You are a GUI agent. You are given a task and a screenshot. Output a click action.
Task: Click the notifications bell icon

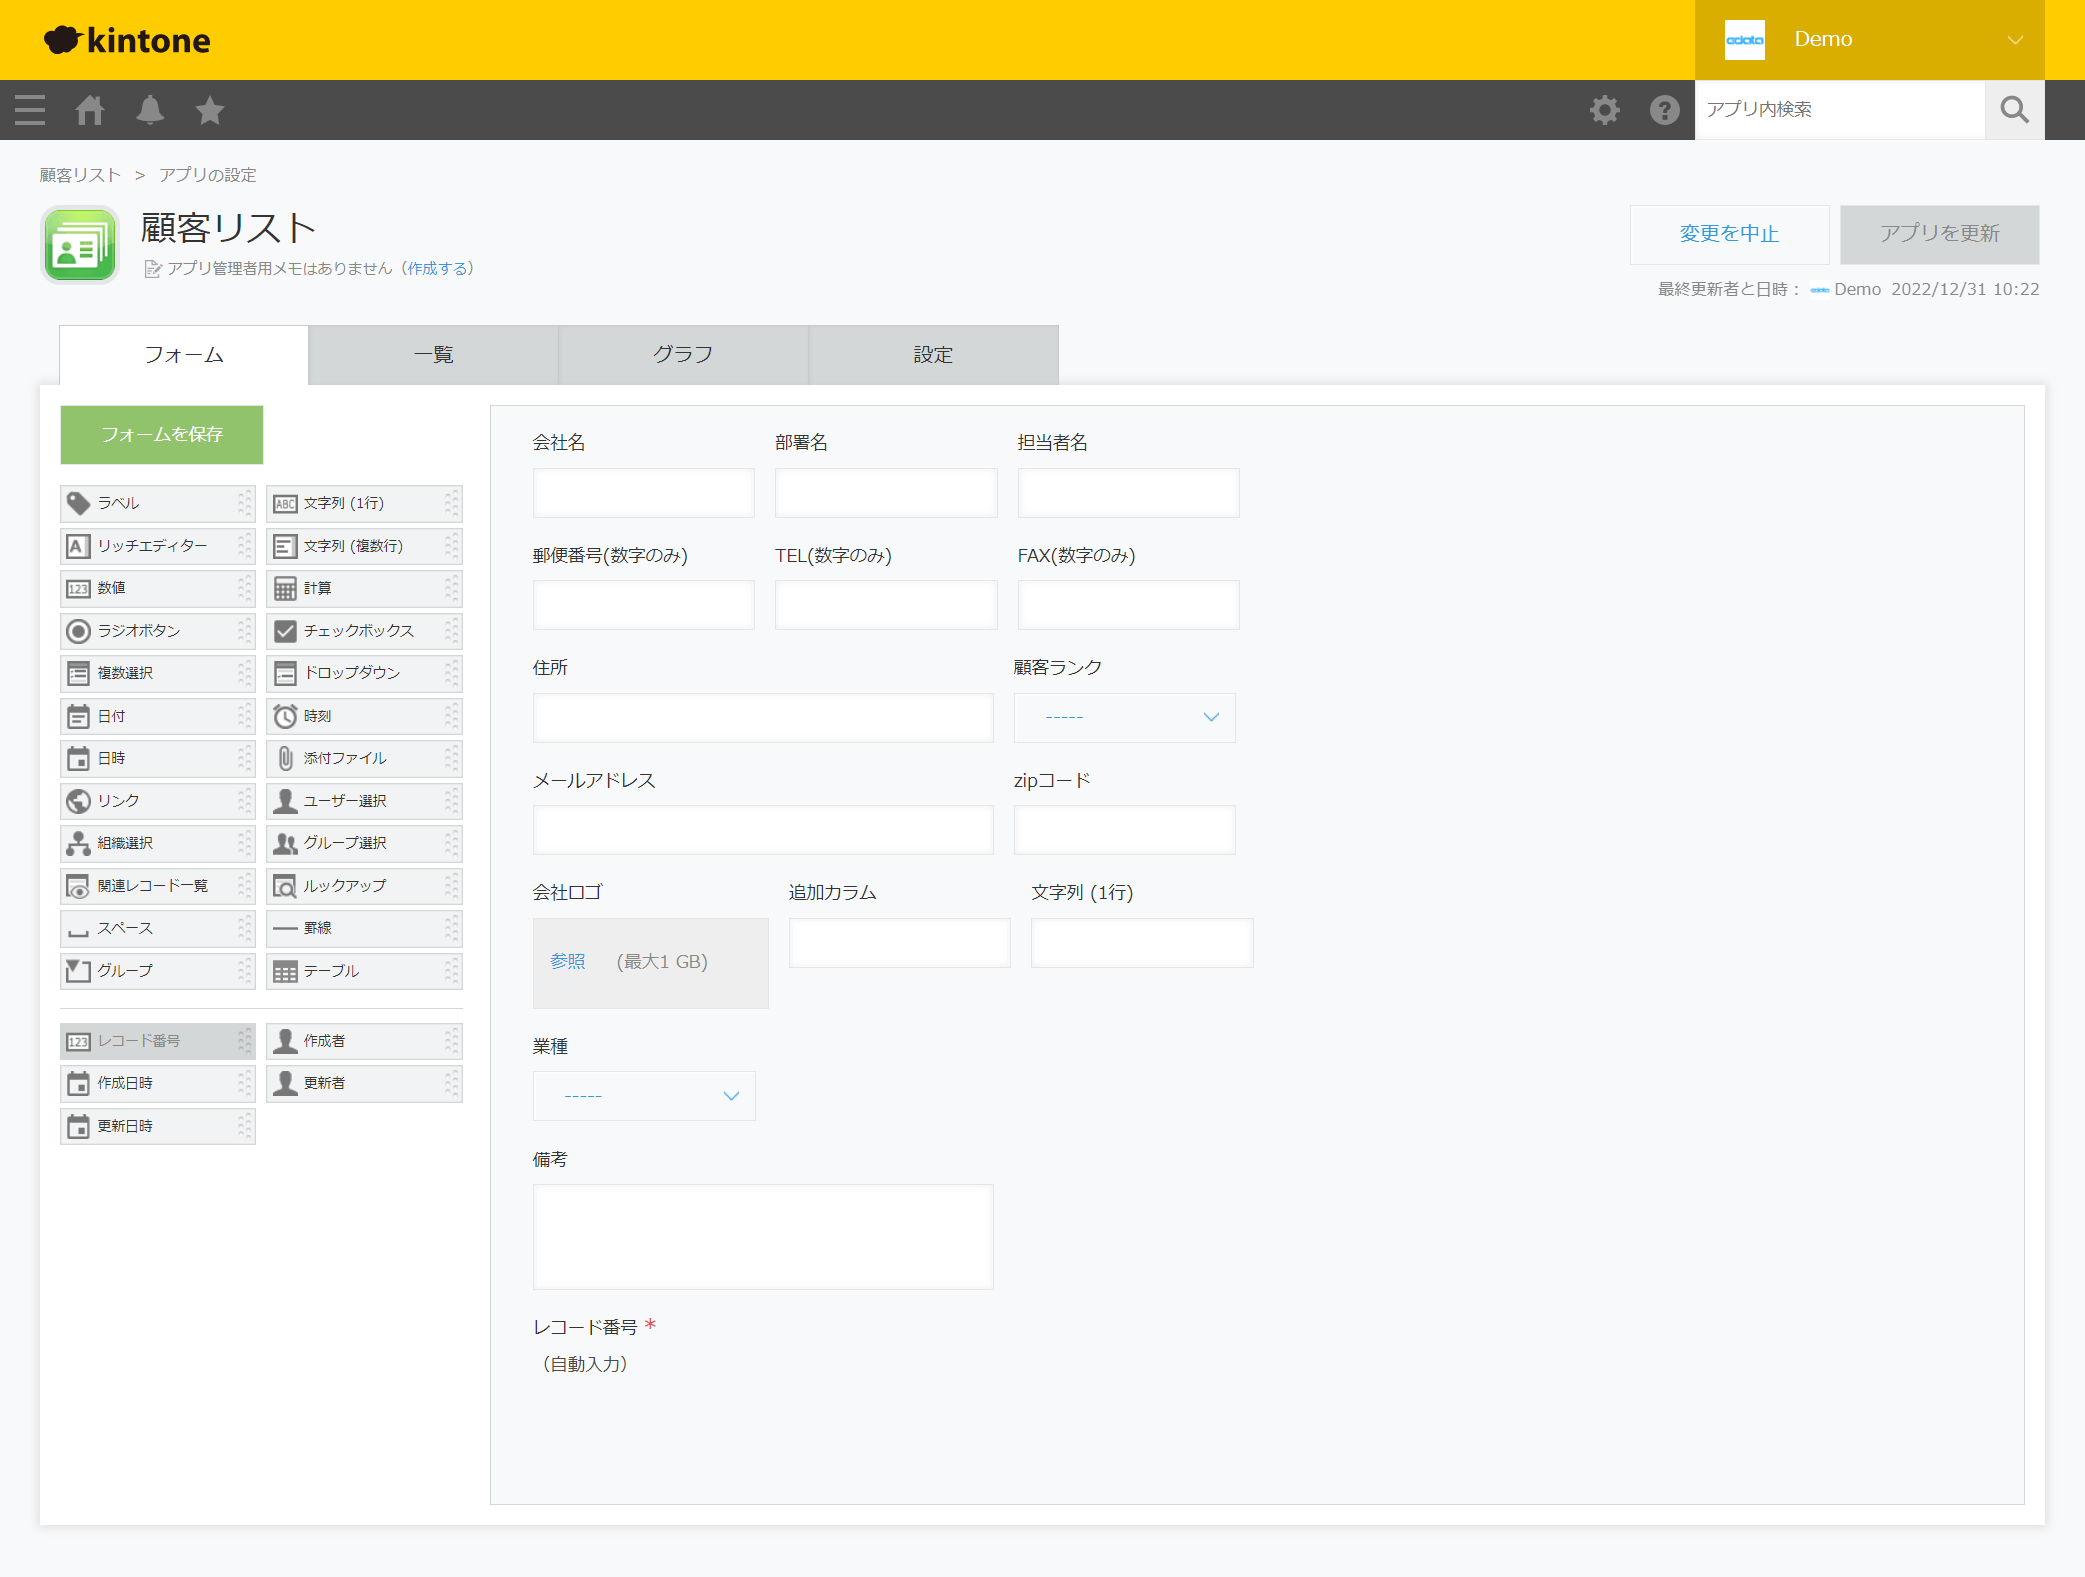tap(150, 110)
